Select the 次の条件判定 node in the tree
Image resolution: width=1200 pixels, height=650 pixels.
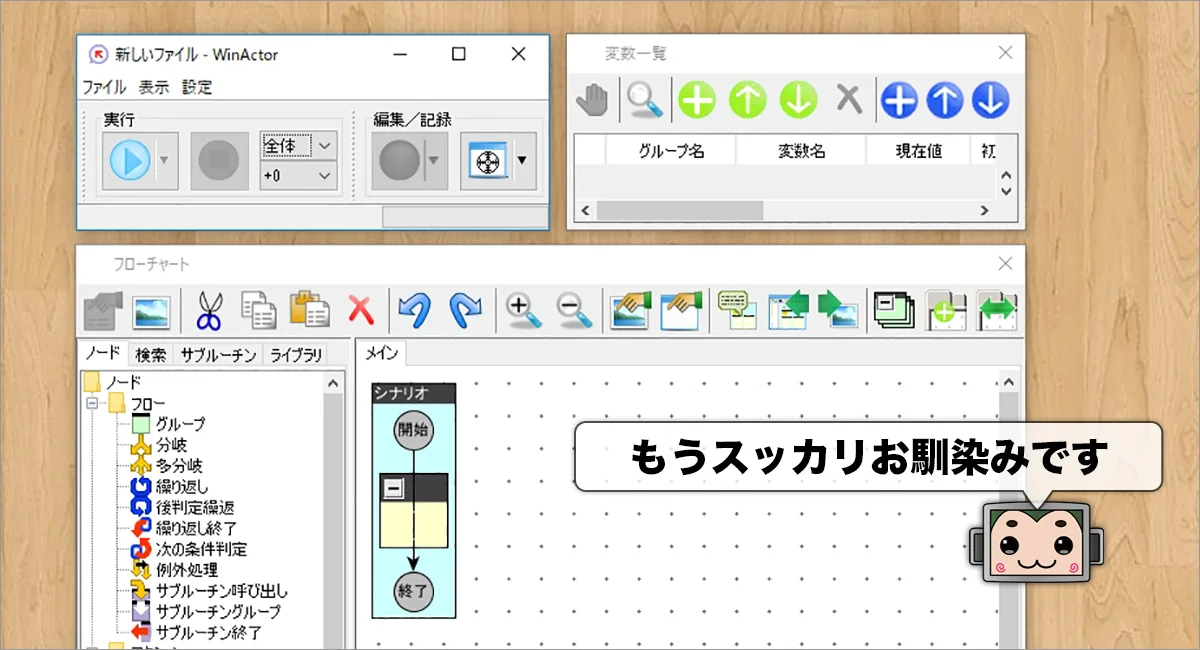[201, 549]
